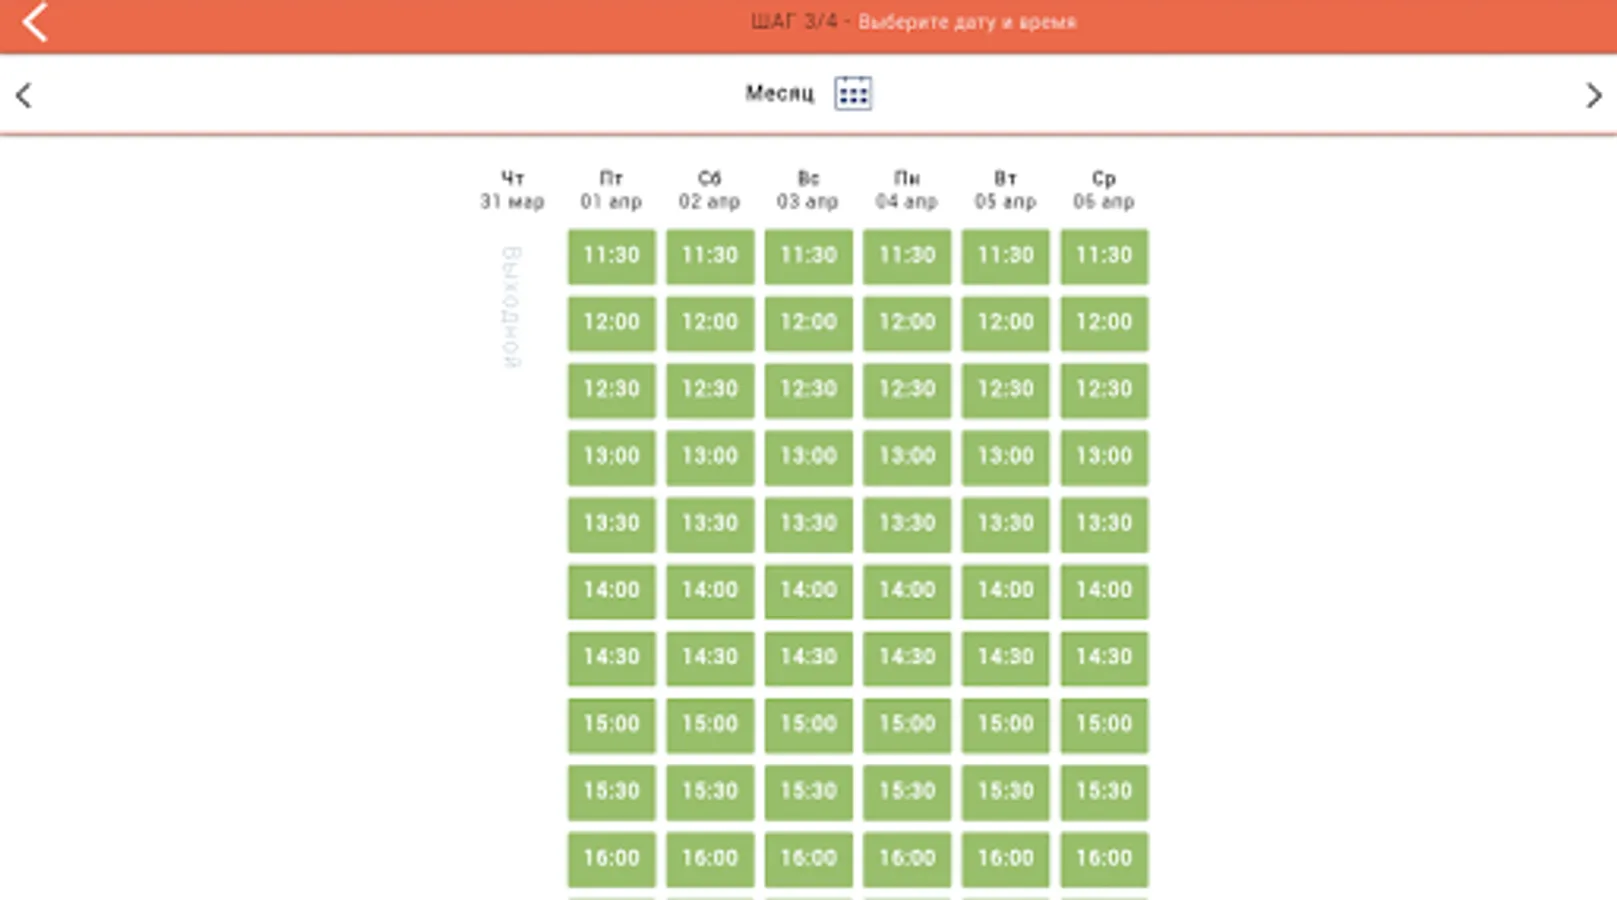The width and height of the screenshot is (1617, 900).
Task: Book 15:30 on Вс 03 апр
Action: click(808, 792)
